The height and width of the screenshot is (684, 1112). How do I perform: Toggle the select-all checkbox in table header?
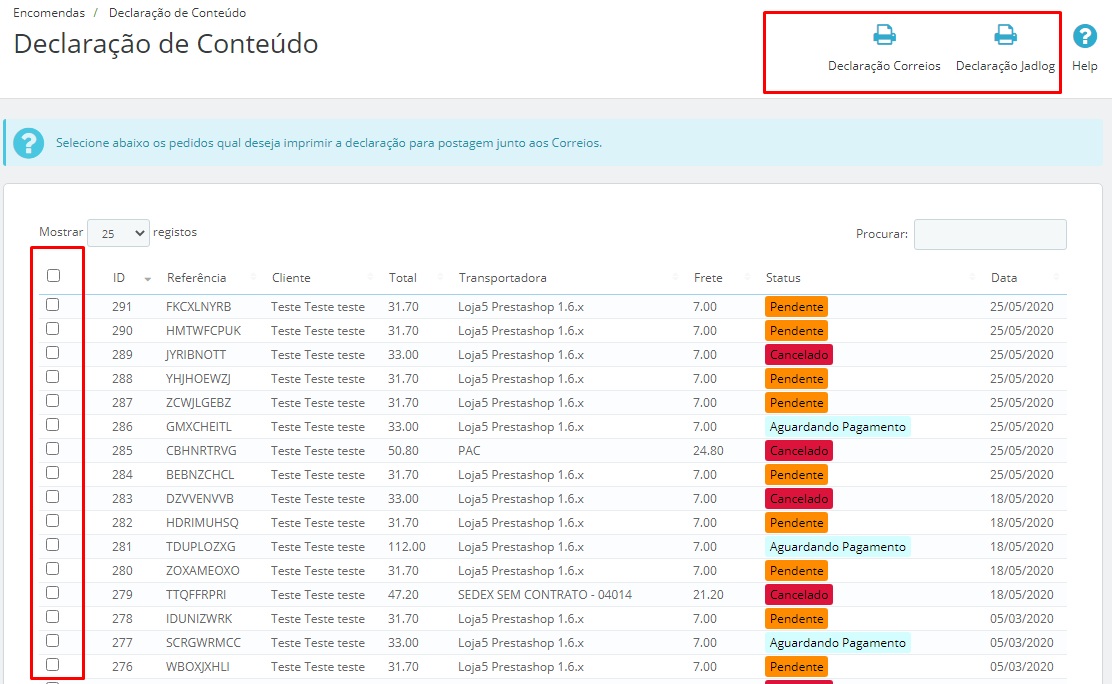click(x=54, y=276)
